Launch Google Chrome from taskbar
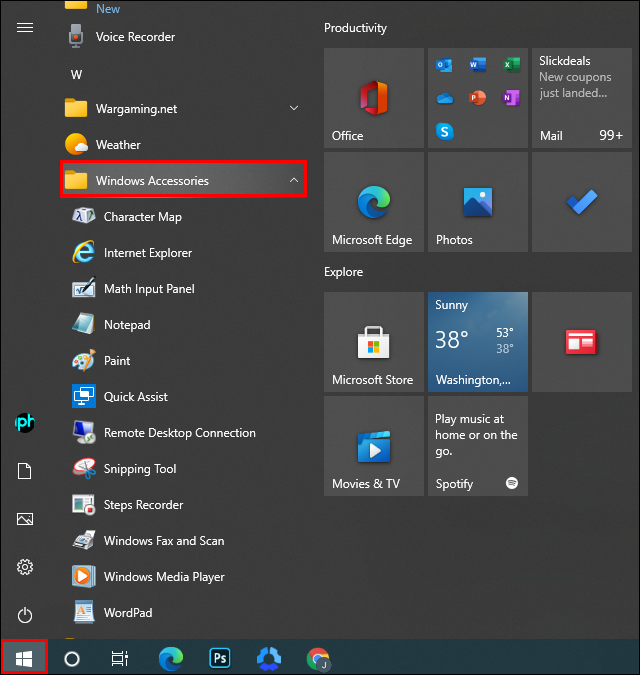The image size is (640, 675). tap(318, 658)
